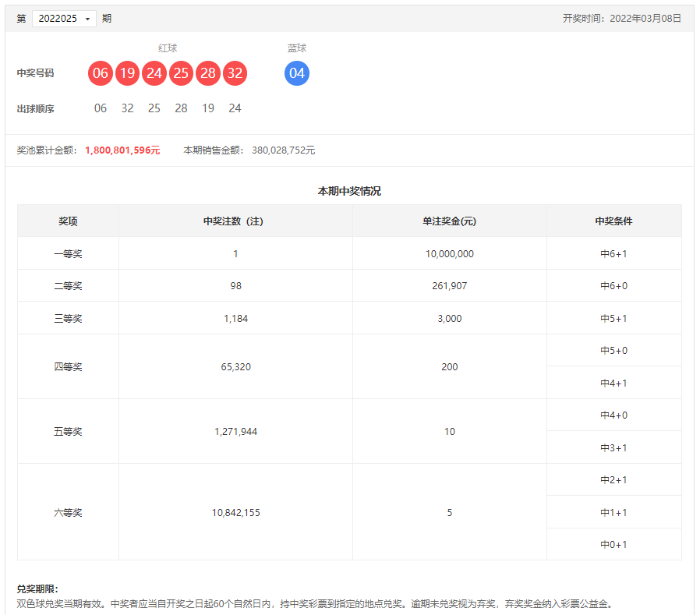Viewport: 700px width, 615px height.
Task: Click the red jackpot amount 1,800,801,596元
Action: 122,150
